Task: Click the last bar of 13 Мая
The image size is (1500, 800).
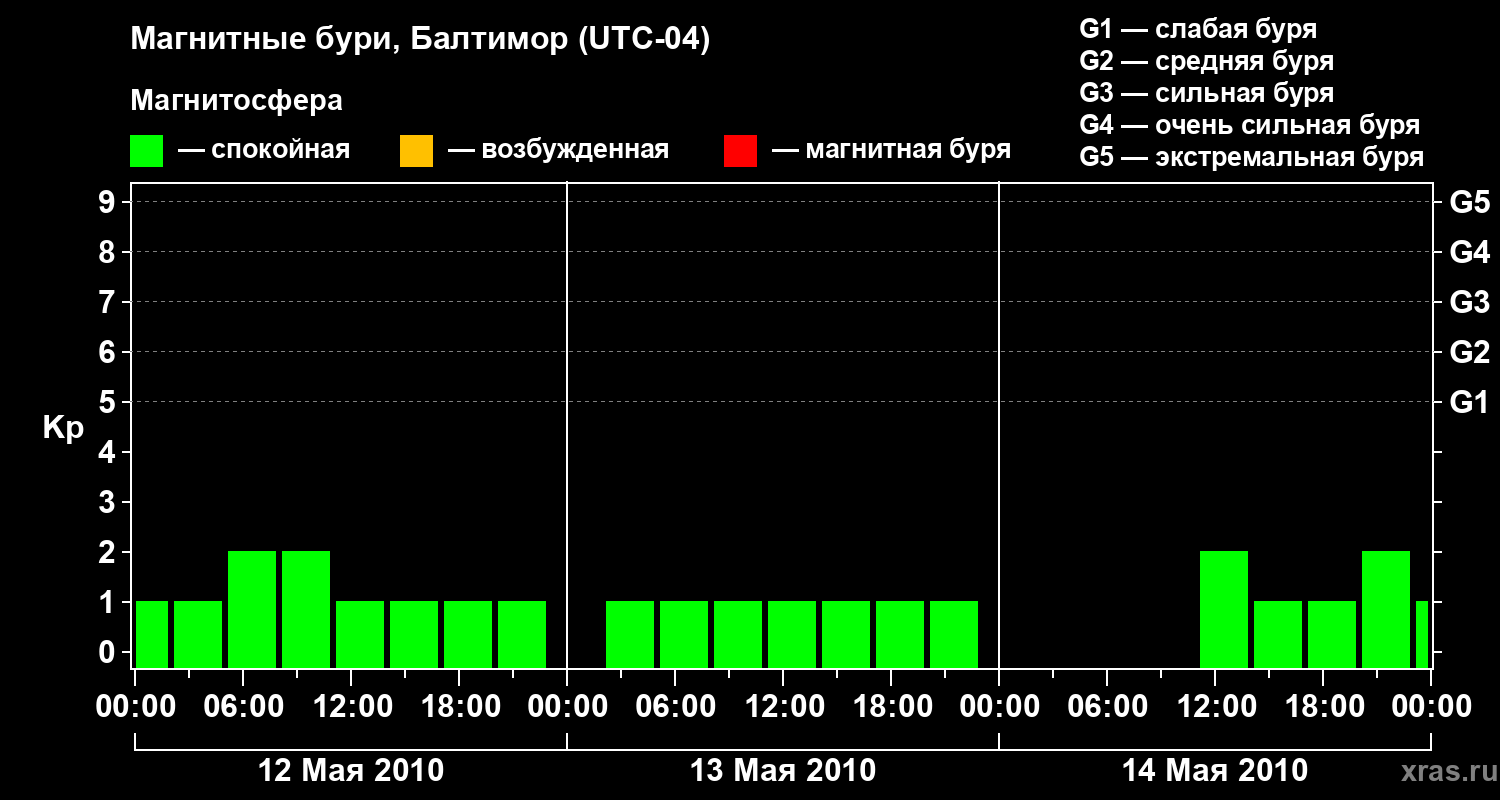Action: point(954,634)
